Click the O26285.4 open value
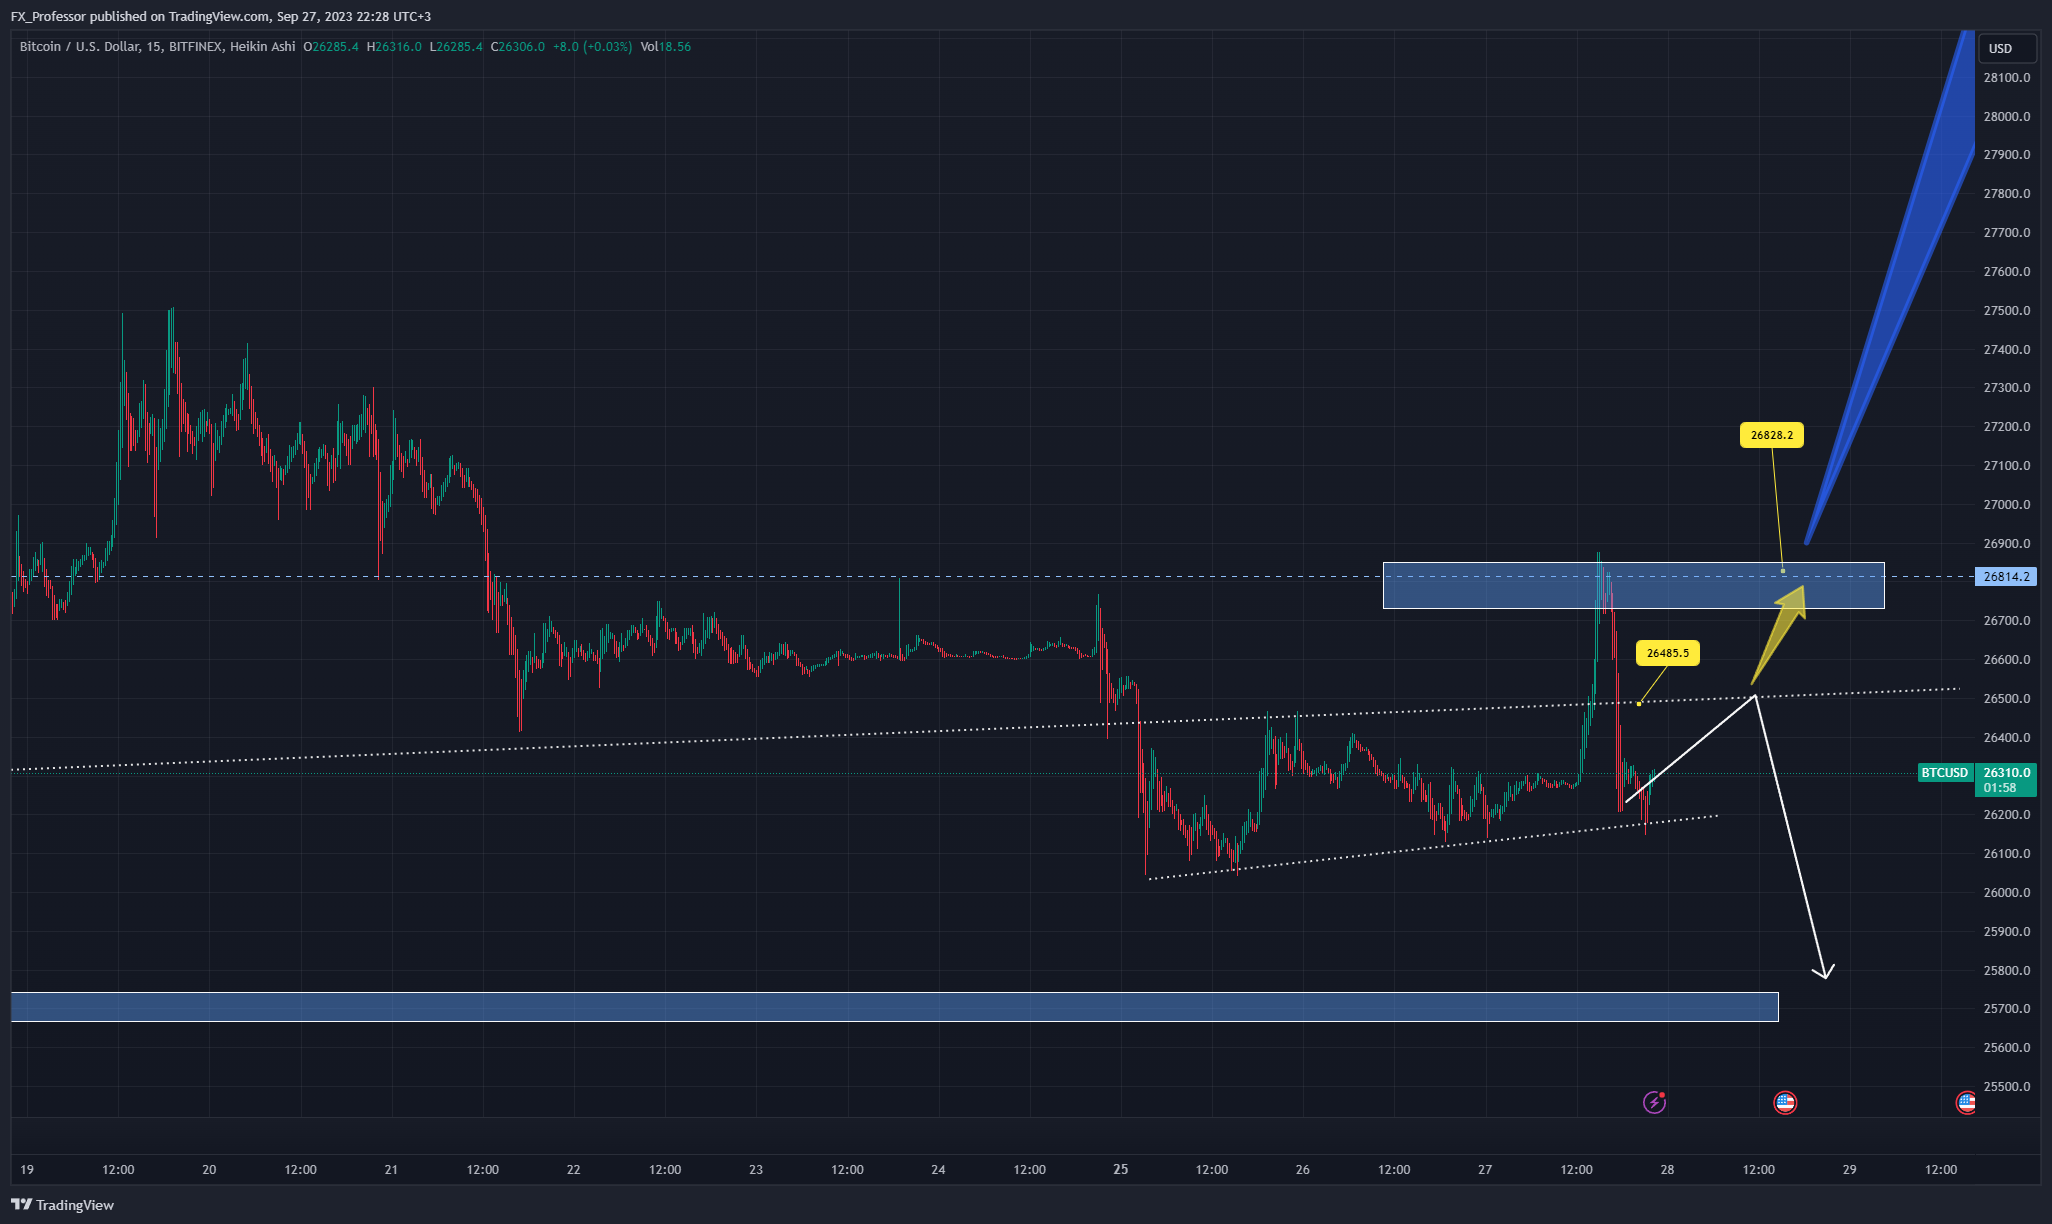Image resolution: width=2052 pixels, height=1224 pixels. click(331, 47)
